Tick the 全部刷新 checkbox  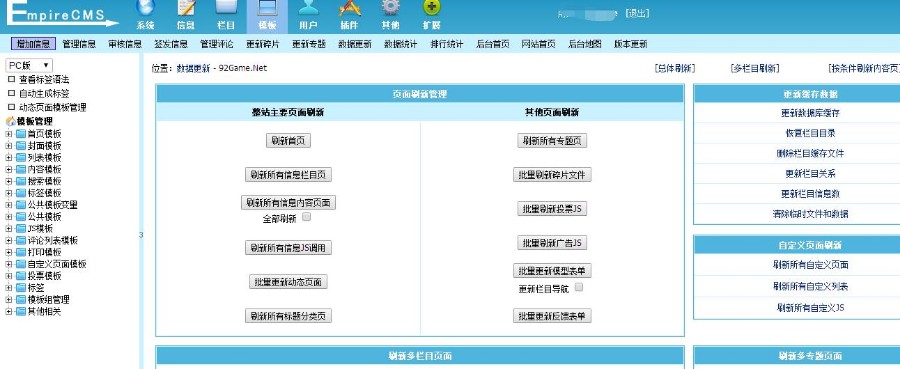(307, 217)
